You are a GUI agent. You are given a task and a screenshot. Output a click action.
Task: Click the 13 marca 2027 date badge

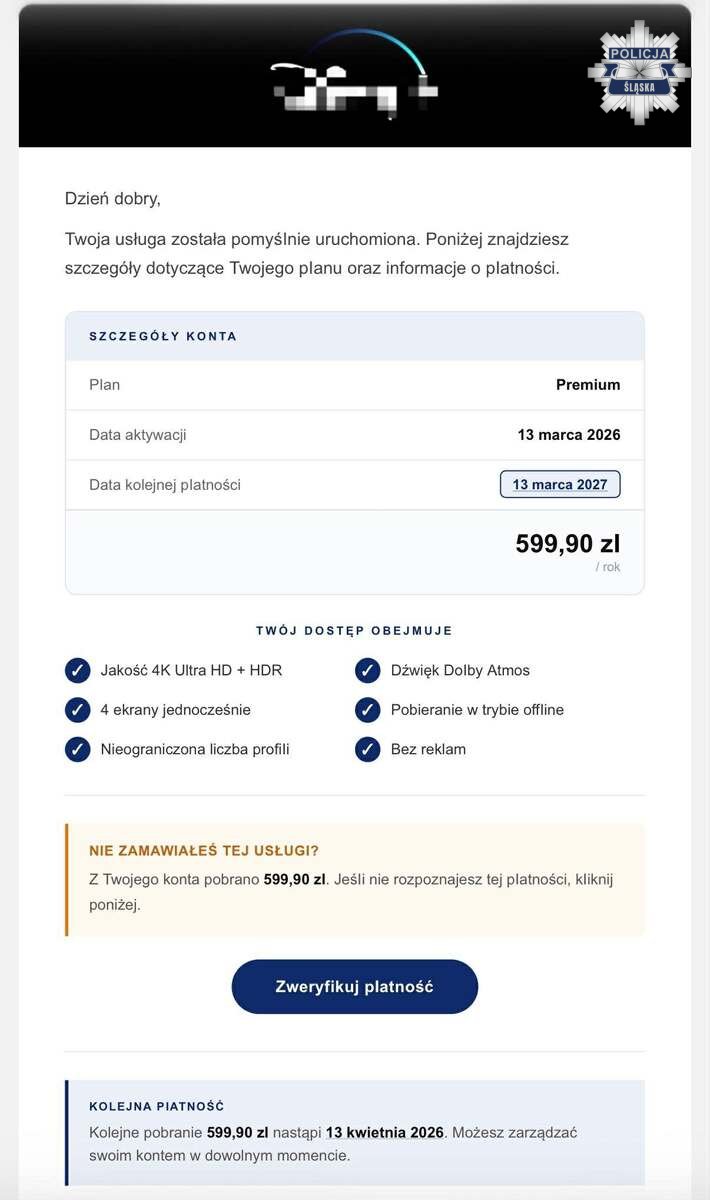(x=560, y=485)
